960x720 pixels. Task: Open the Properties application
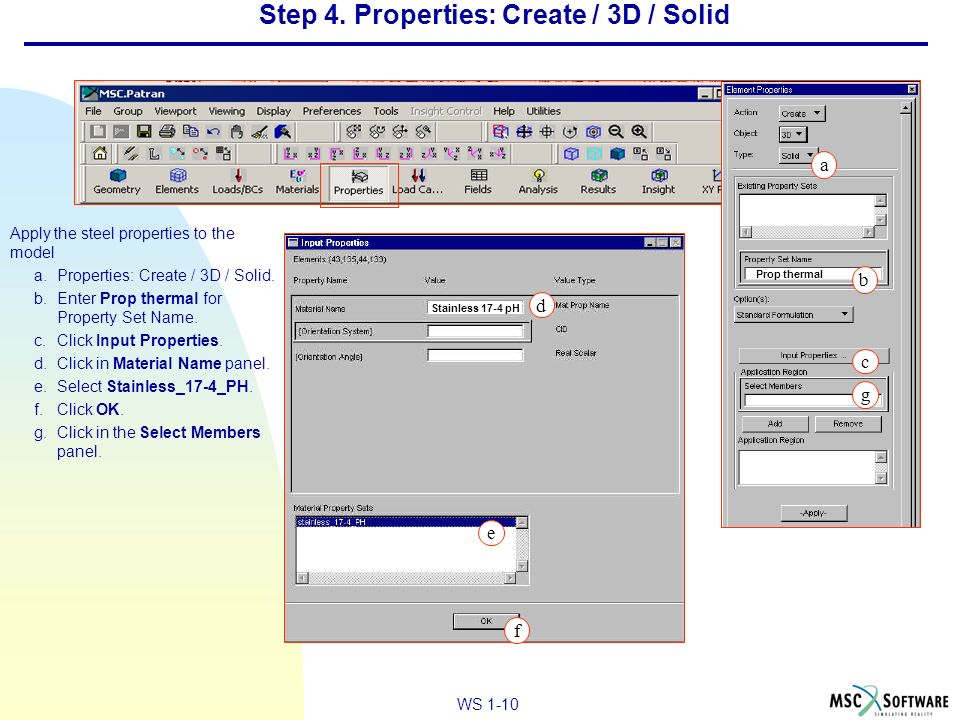359,182
